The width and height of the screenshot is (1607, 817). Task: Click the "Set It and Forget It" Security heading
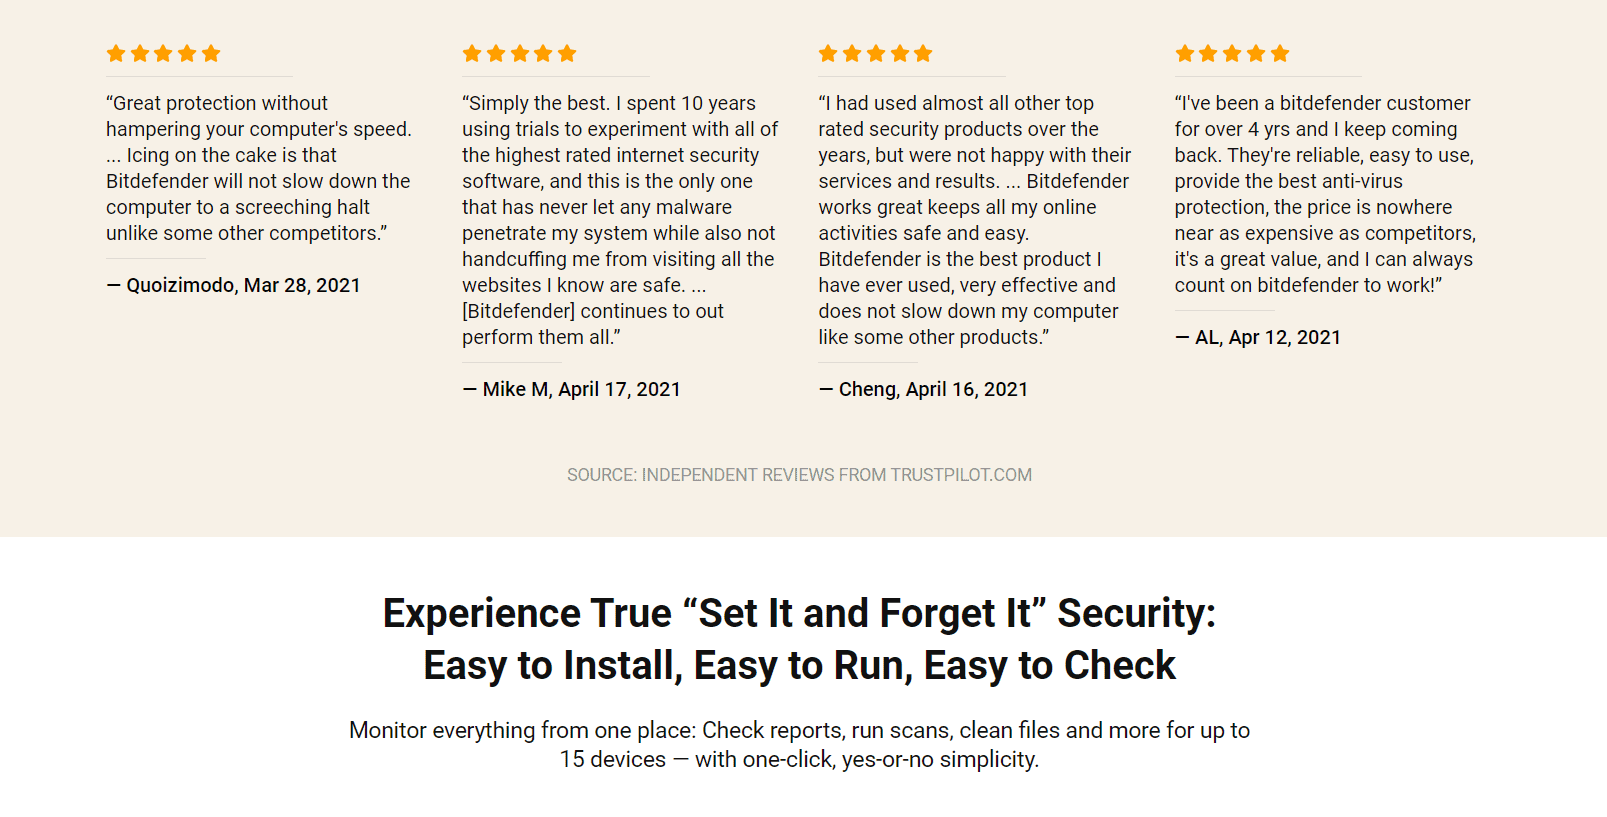click(799, 613)
